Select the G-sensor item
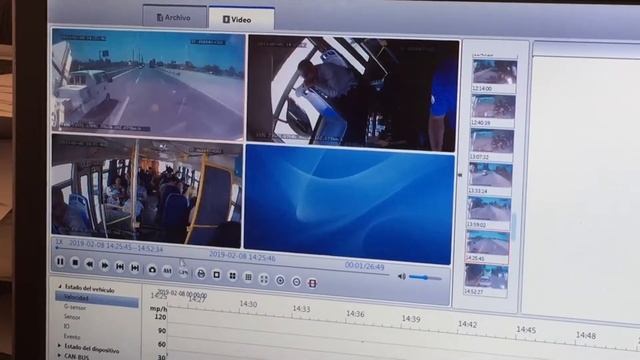 (75, 307)
